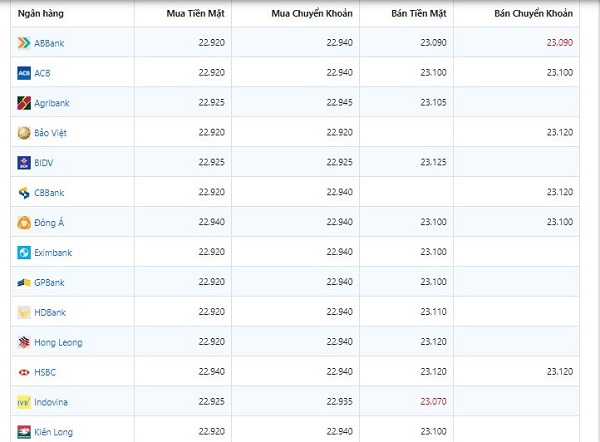The width and height of the screenshot is (600, 442).
Task: Click the CBBank logo icon
Action: click(24, 193)
